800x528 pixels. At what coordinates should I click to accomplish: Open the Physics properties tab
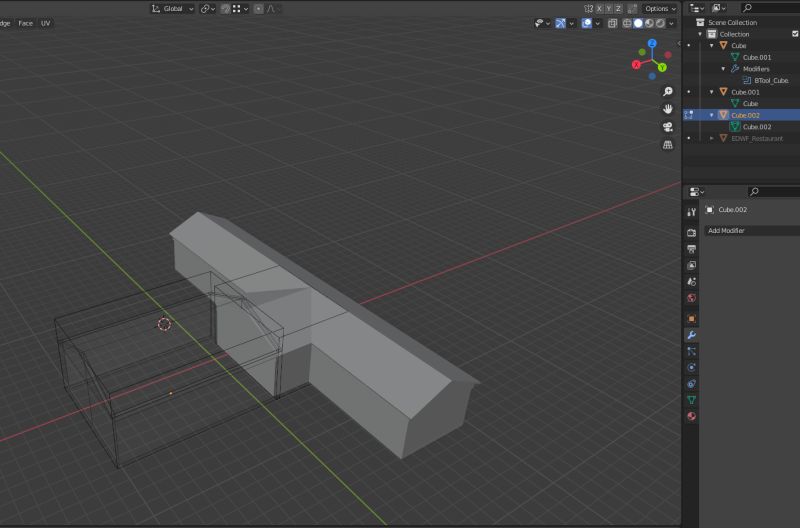pos(691,367)
